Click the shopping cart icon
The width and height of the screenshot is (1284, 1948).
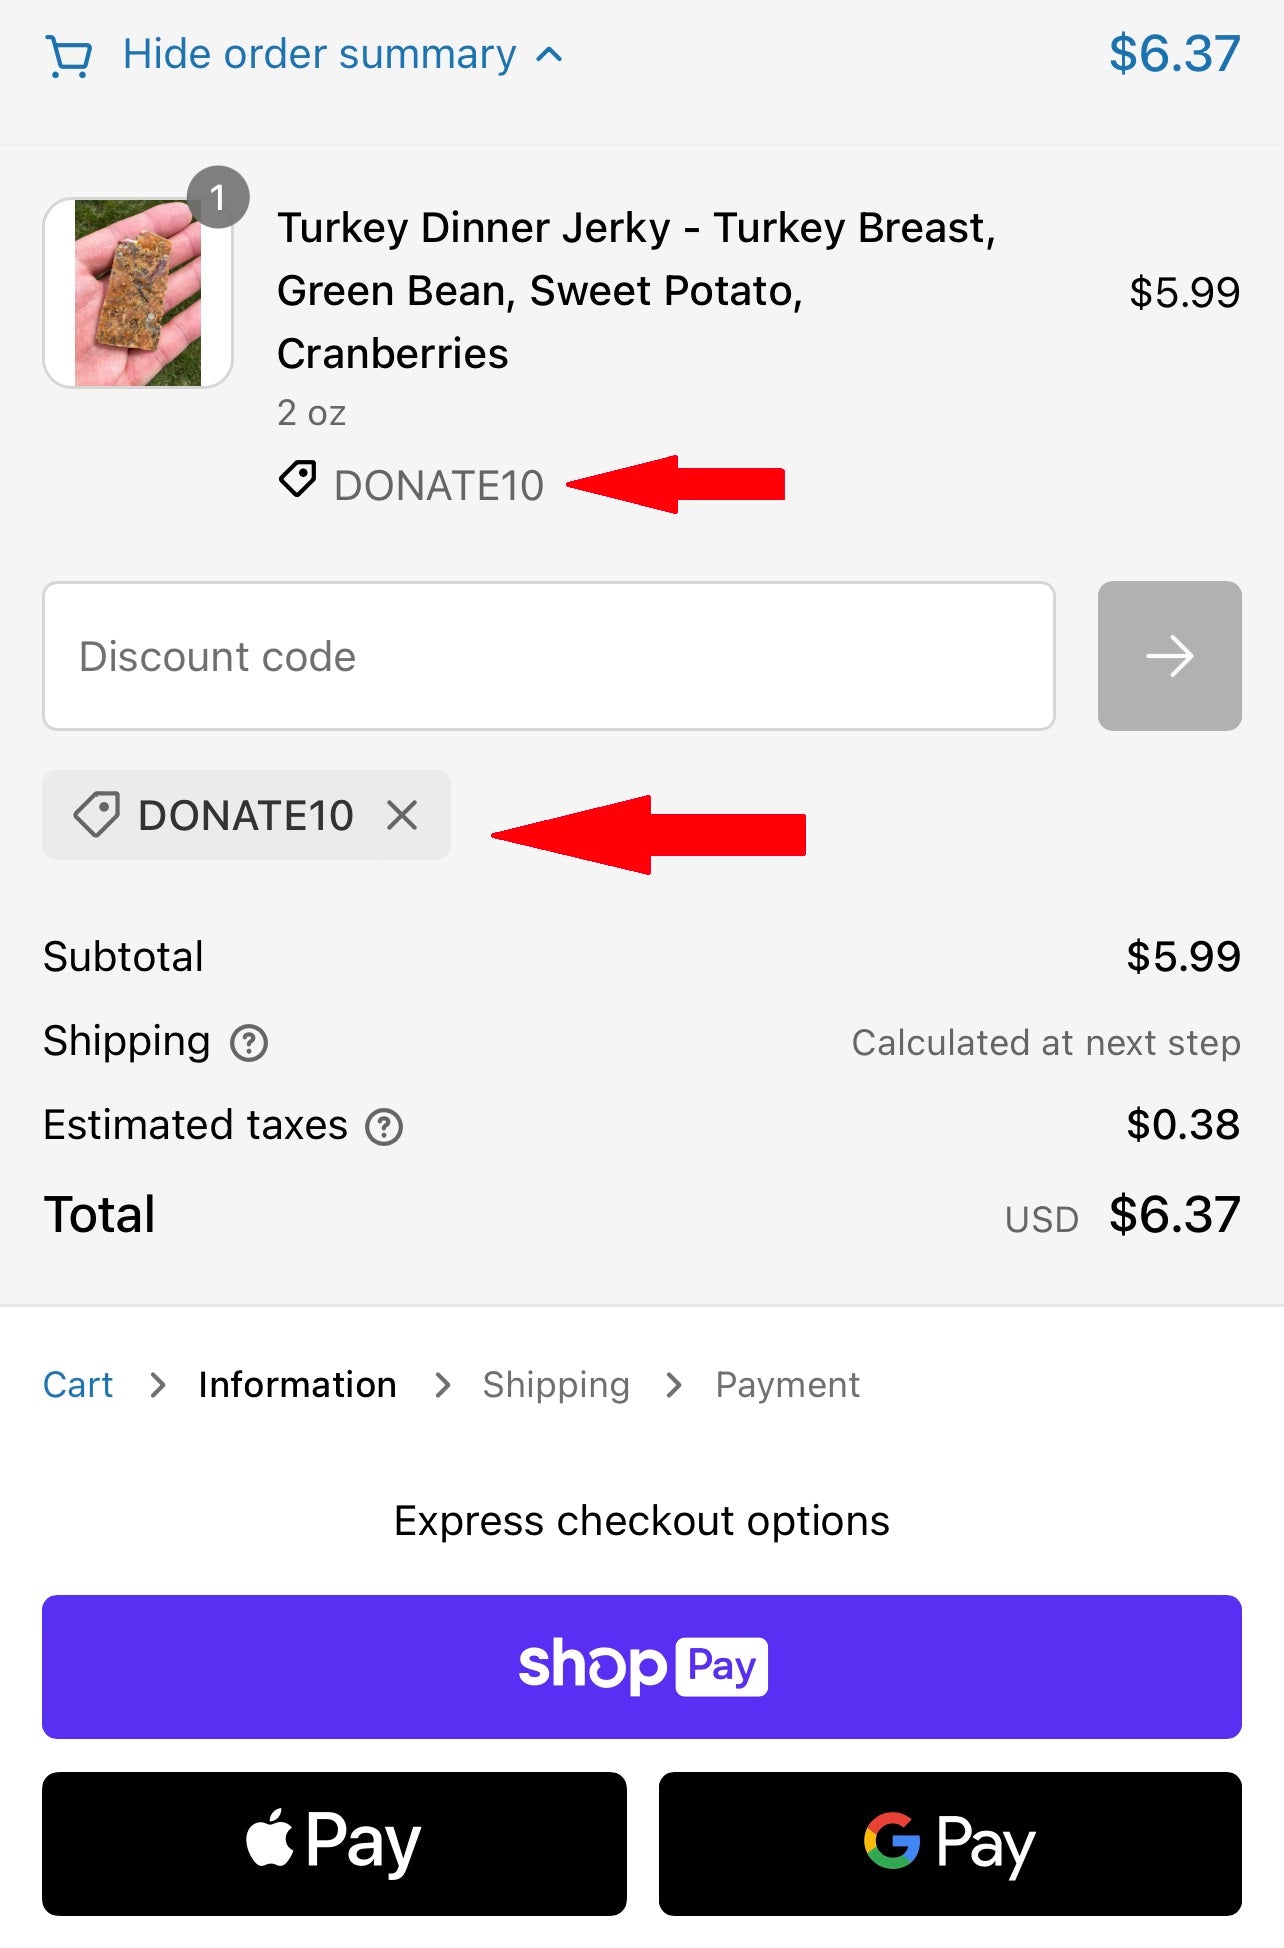pos(69,56)
